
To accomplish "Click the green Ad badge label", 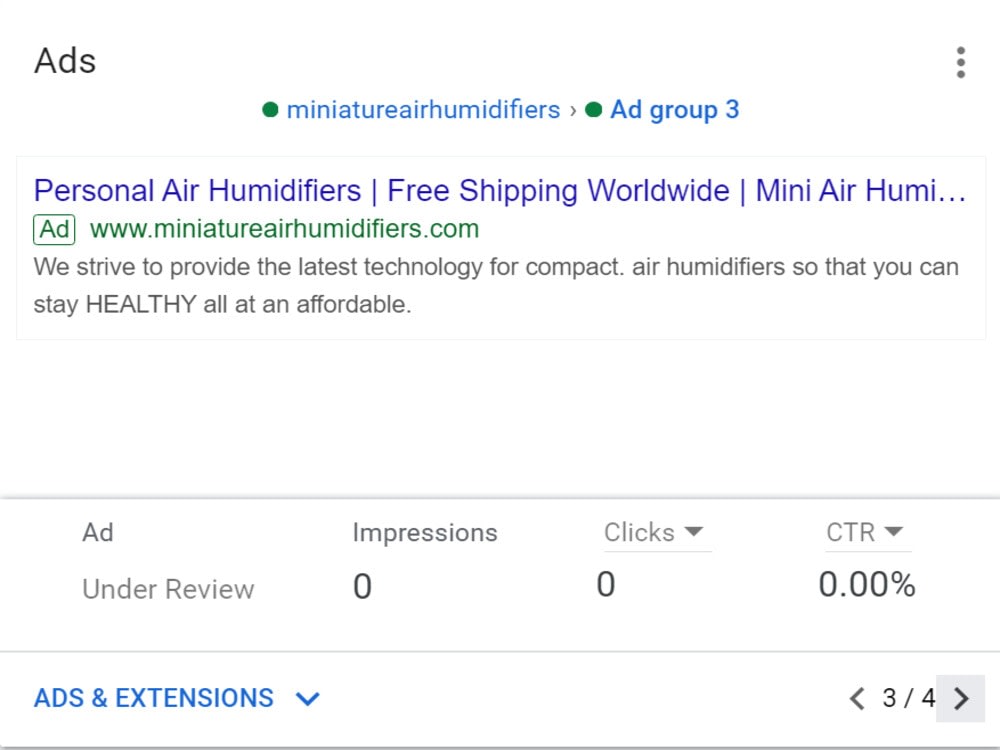I will 54,230.
